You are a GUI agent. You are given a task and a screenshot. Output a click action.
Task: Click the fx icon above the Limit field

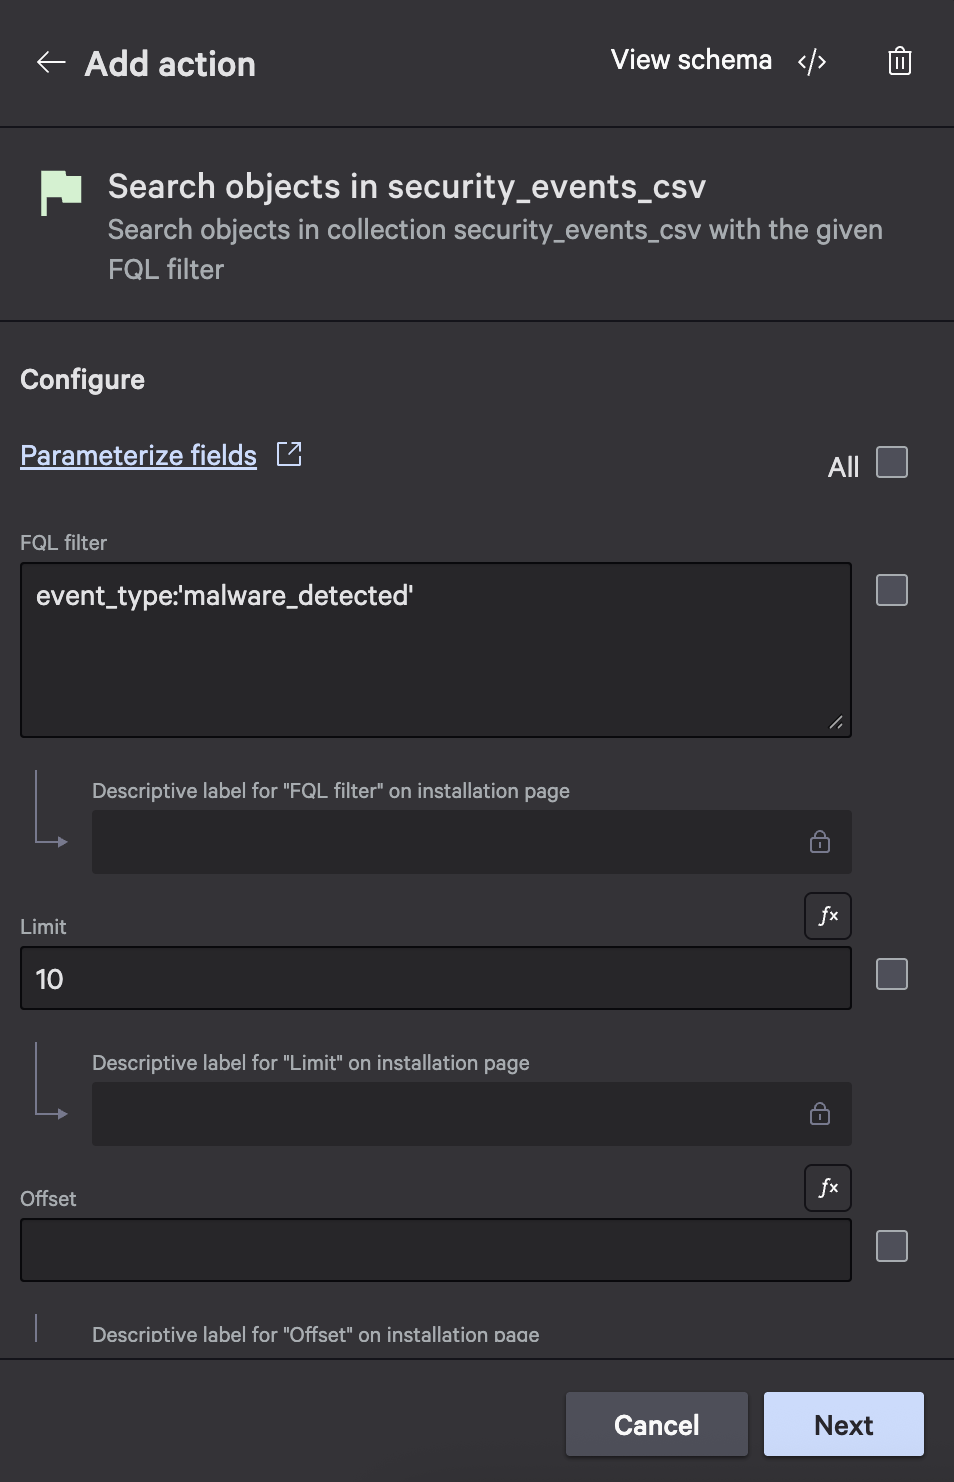[827, 915]
